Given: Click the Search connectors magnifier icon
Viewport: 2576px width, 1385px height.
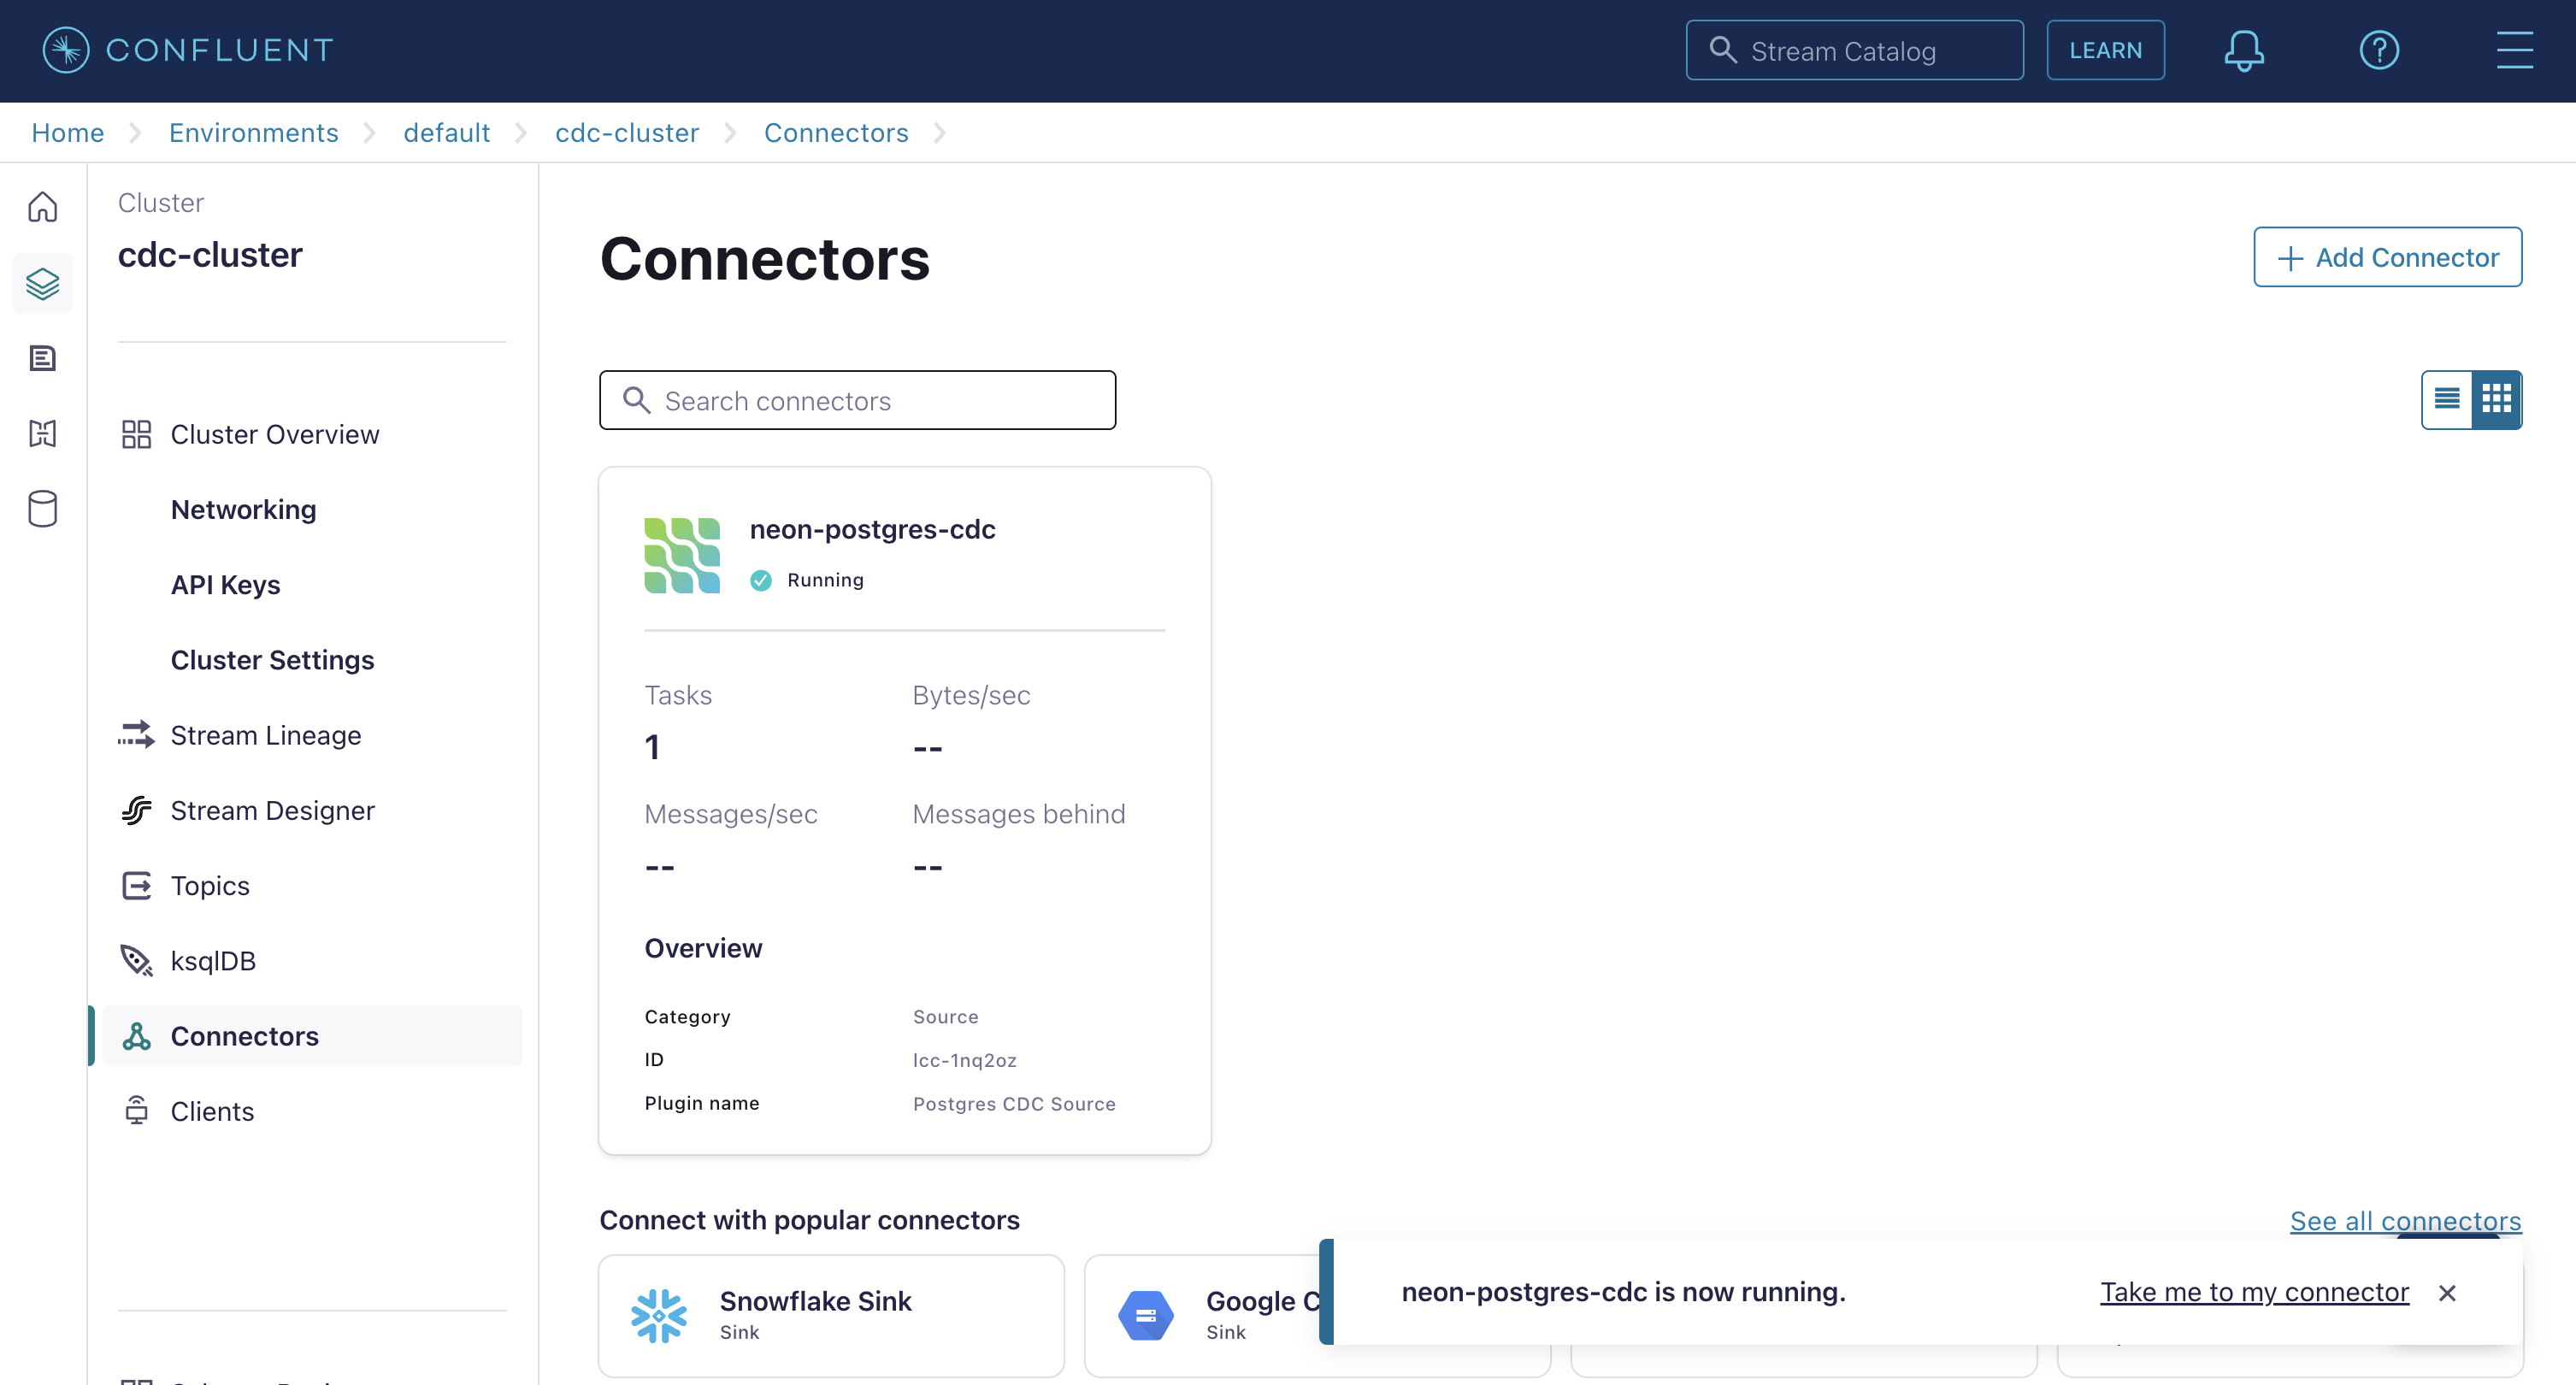Looking at the screenshot, I should [x=636, y=400].
